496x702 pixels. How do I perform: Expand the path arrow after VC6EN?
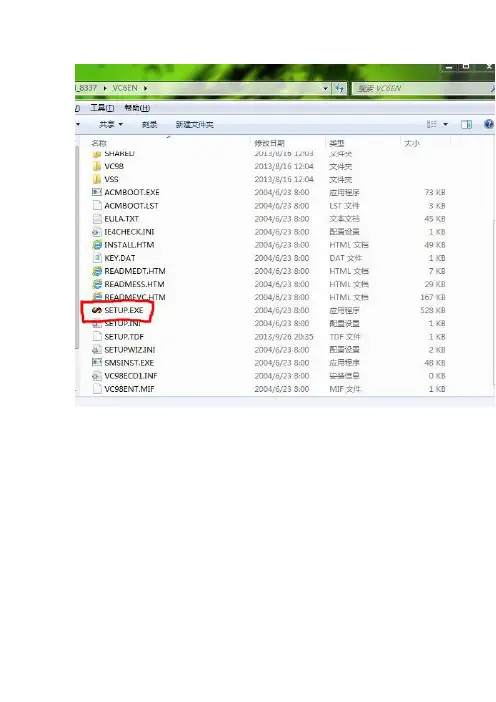145,88
